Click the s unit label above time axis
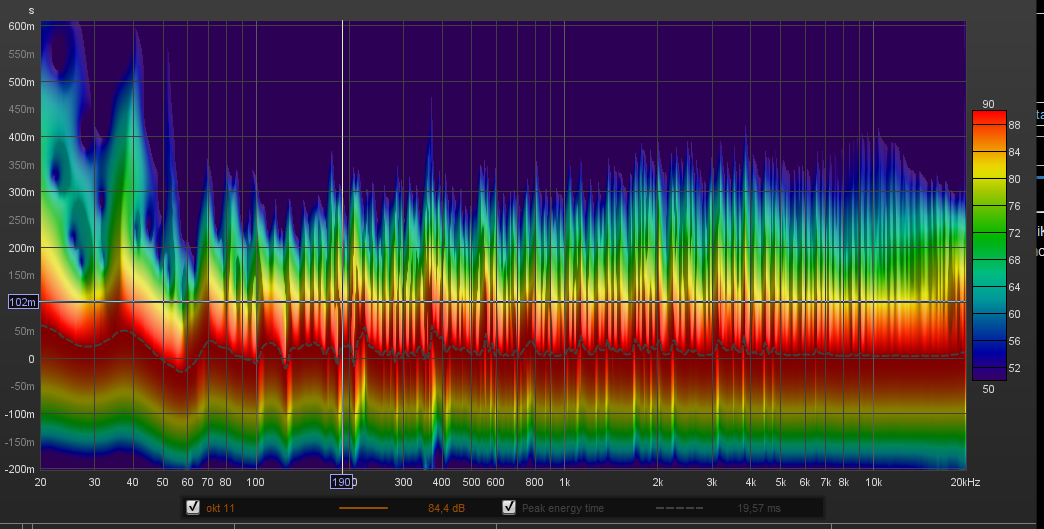This screenshot has height=529, width=1044. coord(31,11)
